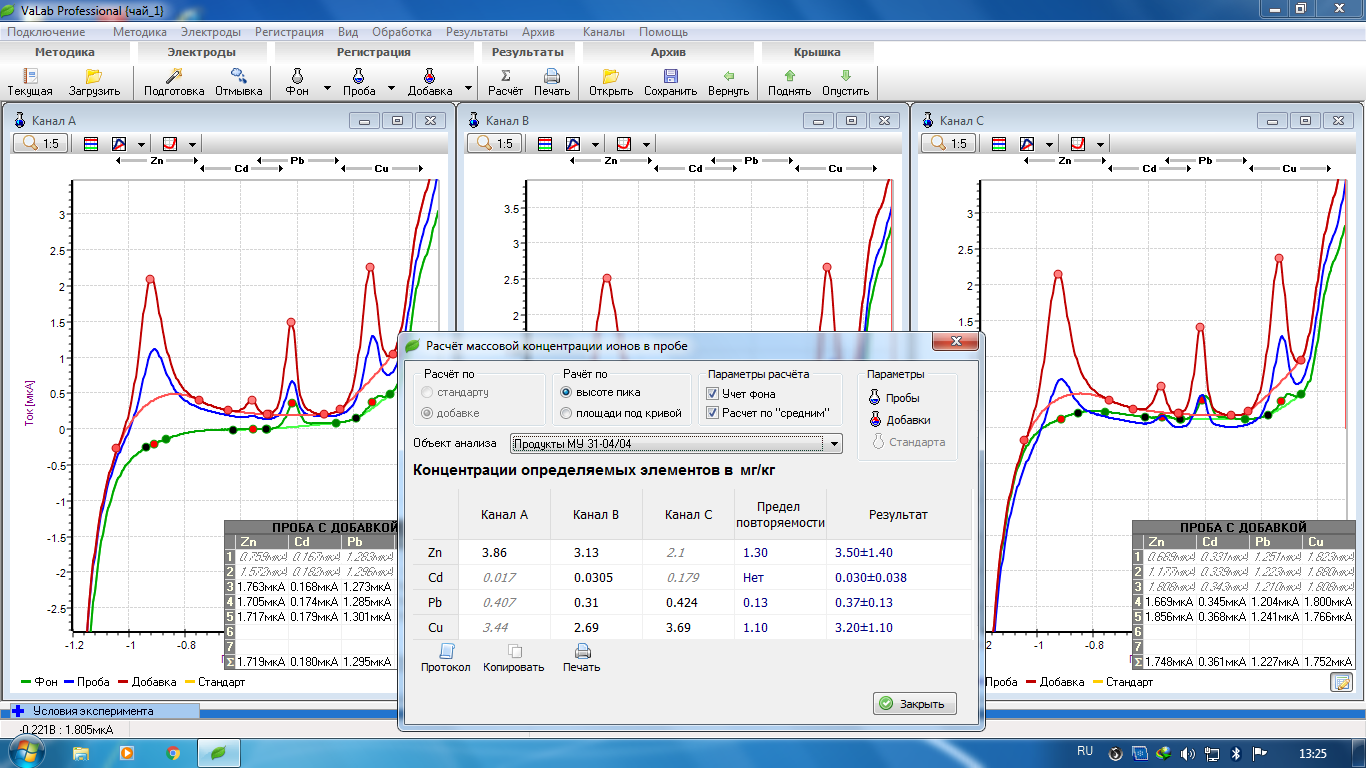
Task: Click the 1:5 zoom button in Канал C
Action: click(x=949, y=144)
